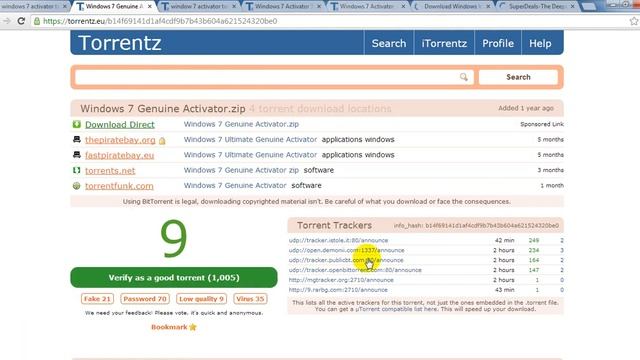Open the Search menu in Torrentz header
This screenshot has width=640, height=360.
389,43
